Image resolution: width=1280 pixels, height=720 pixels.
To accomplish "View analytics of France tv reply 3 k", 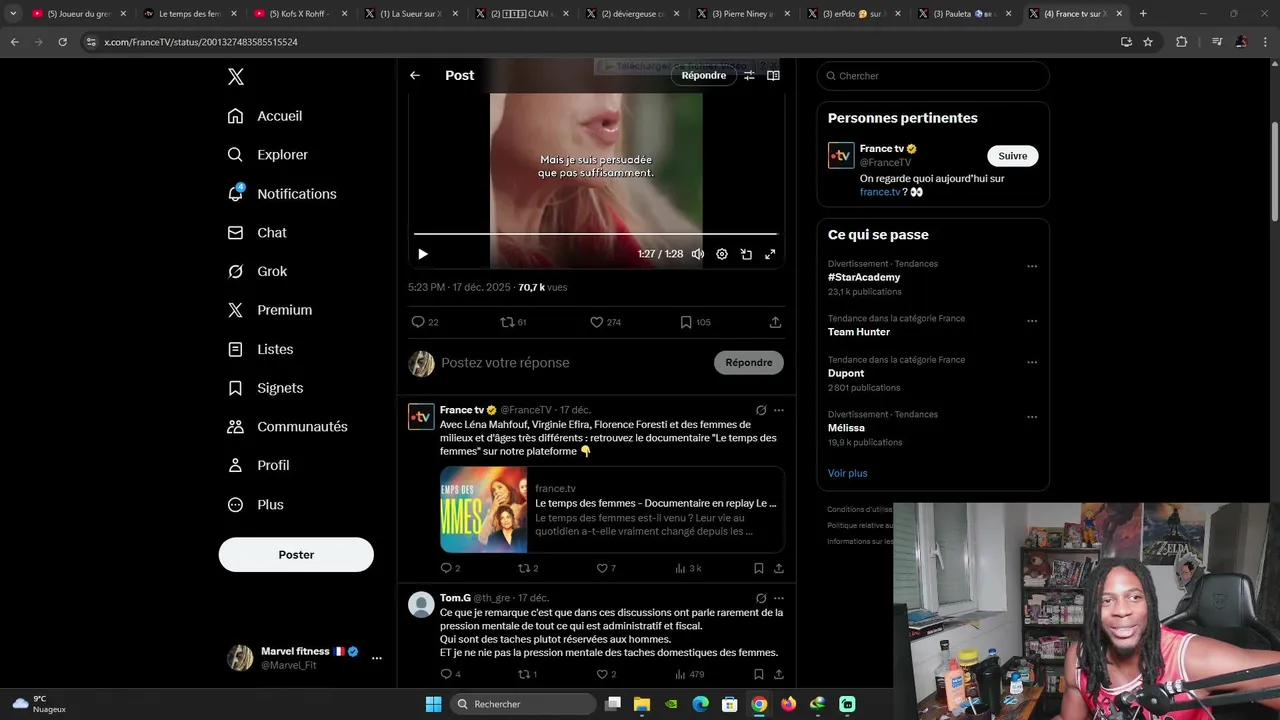I will (688, 568).
